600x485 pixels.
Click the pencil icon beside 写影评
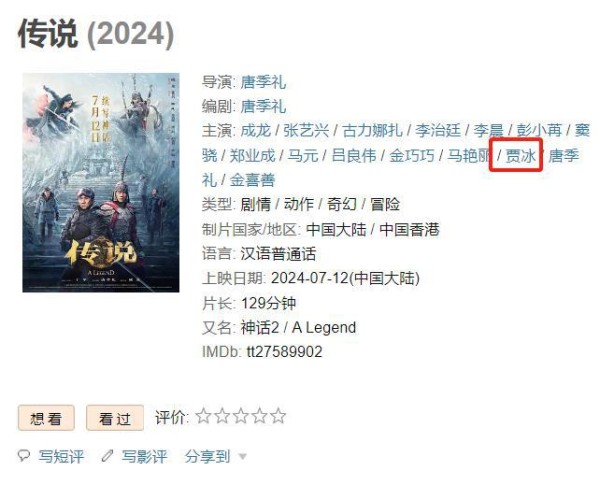[x=107, y=456]
